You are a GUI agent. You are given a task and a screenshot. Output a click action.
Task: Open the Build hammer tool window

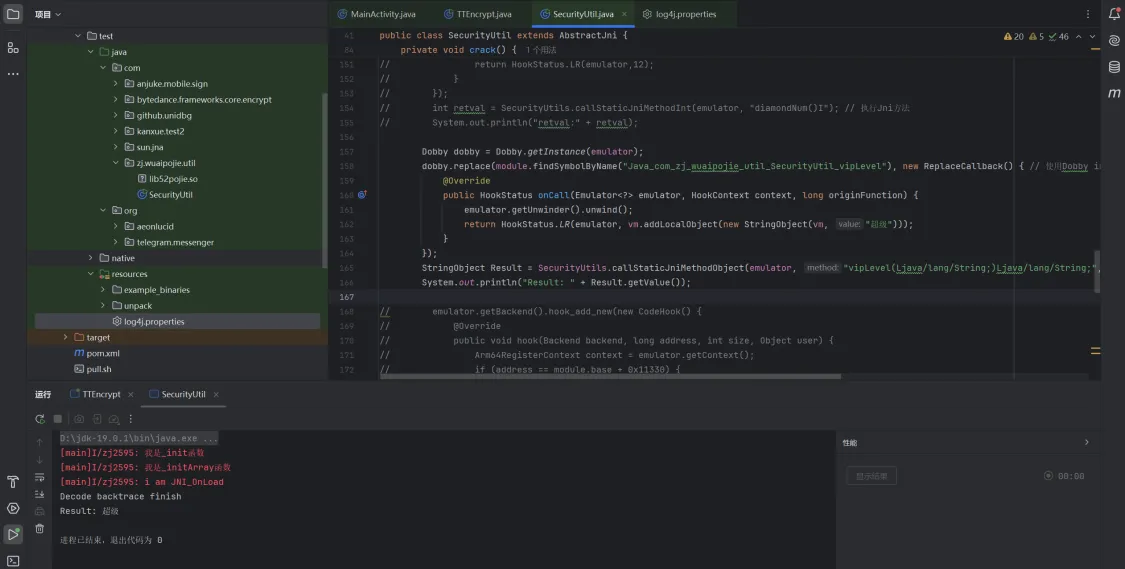point(13,482)
